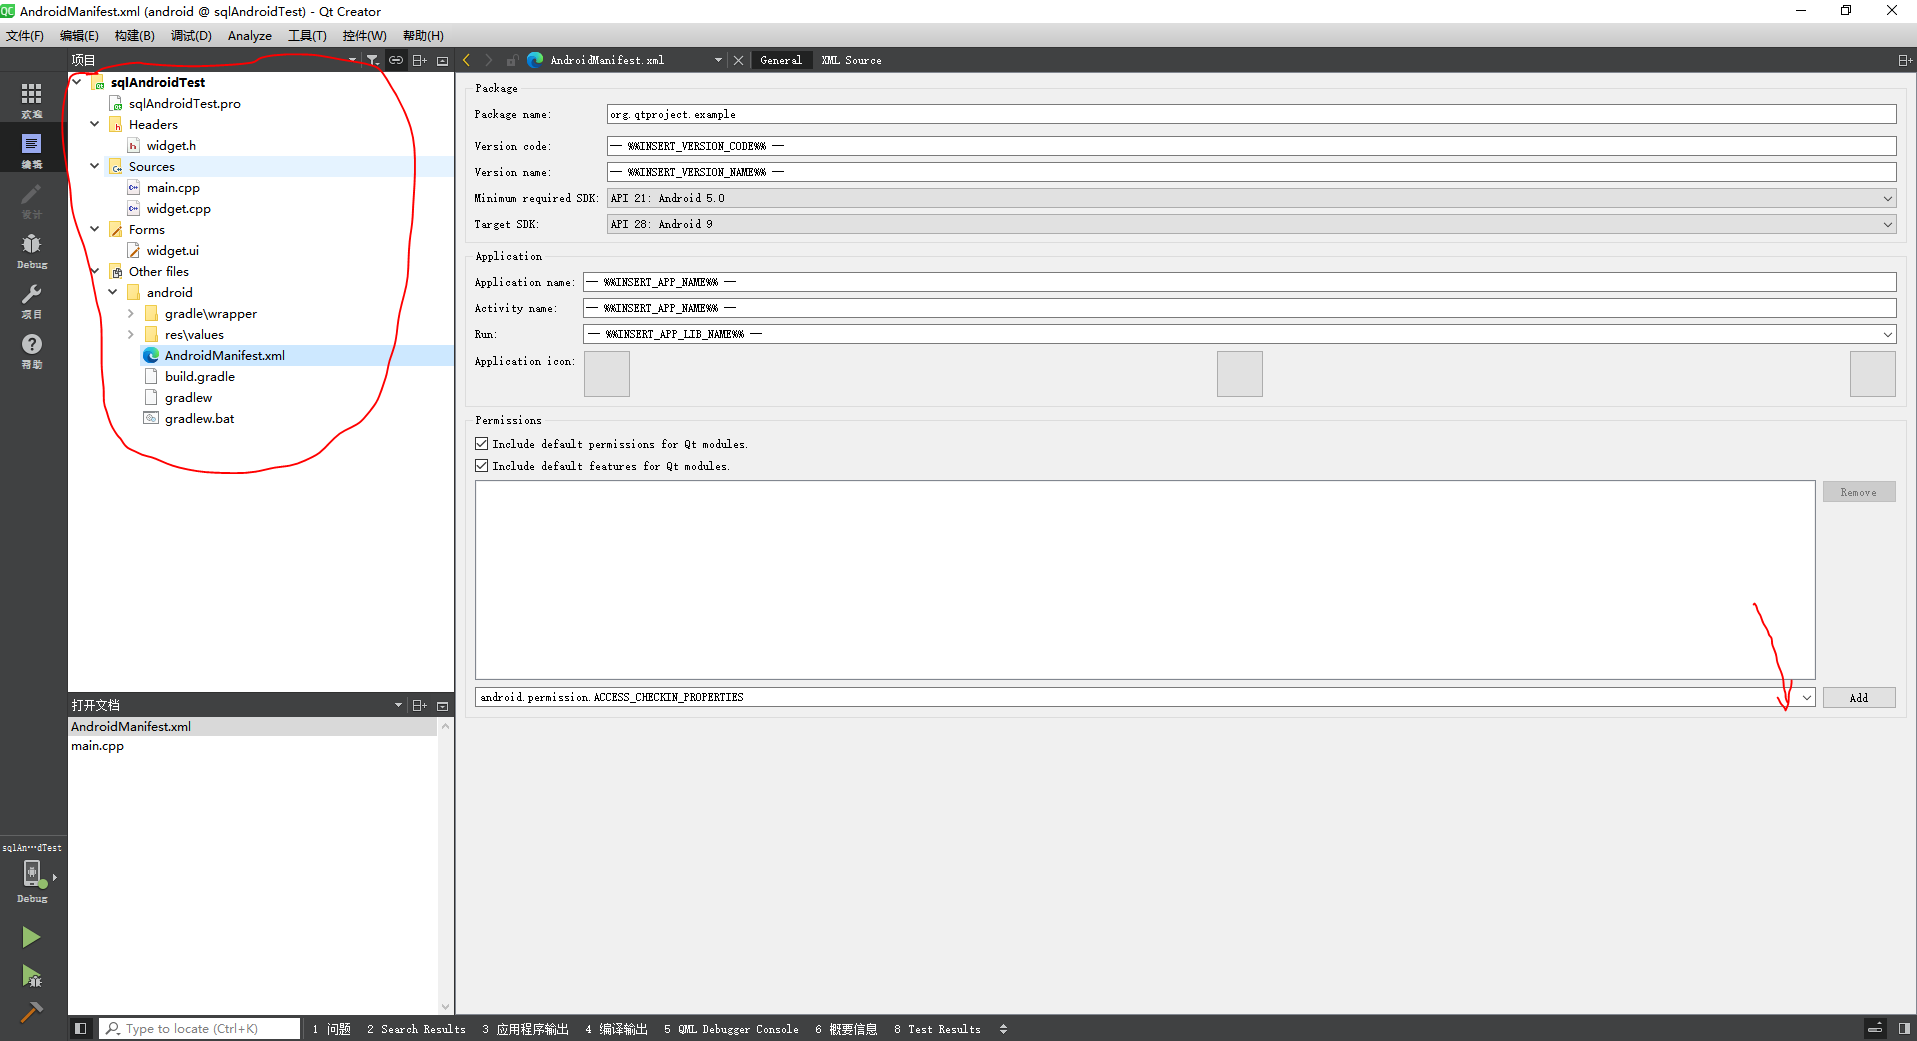Collapse the Headers folder
Viewport: 1917px width, 1041px height.
[95, 124]
